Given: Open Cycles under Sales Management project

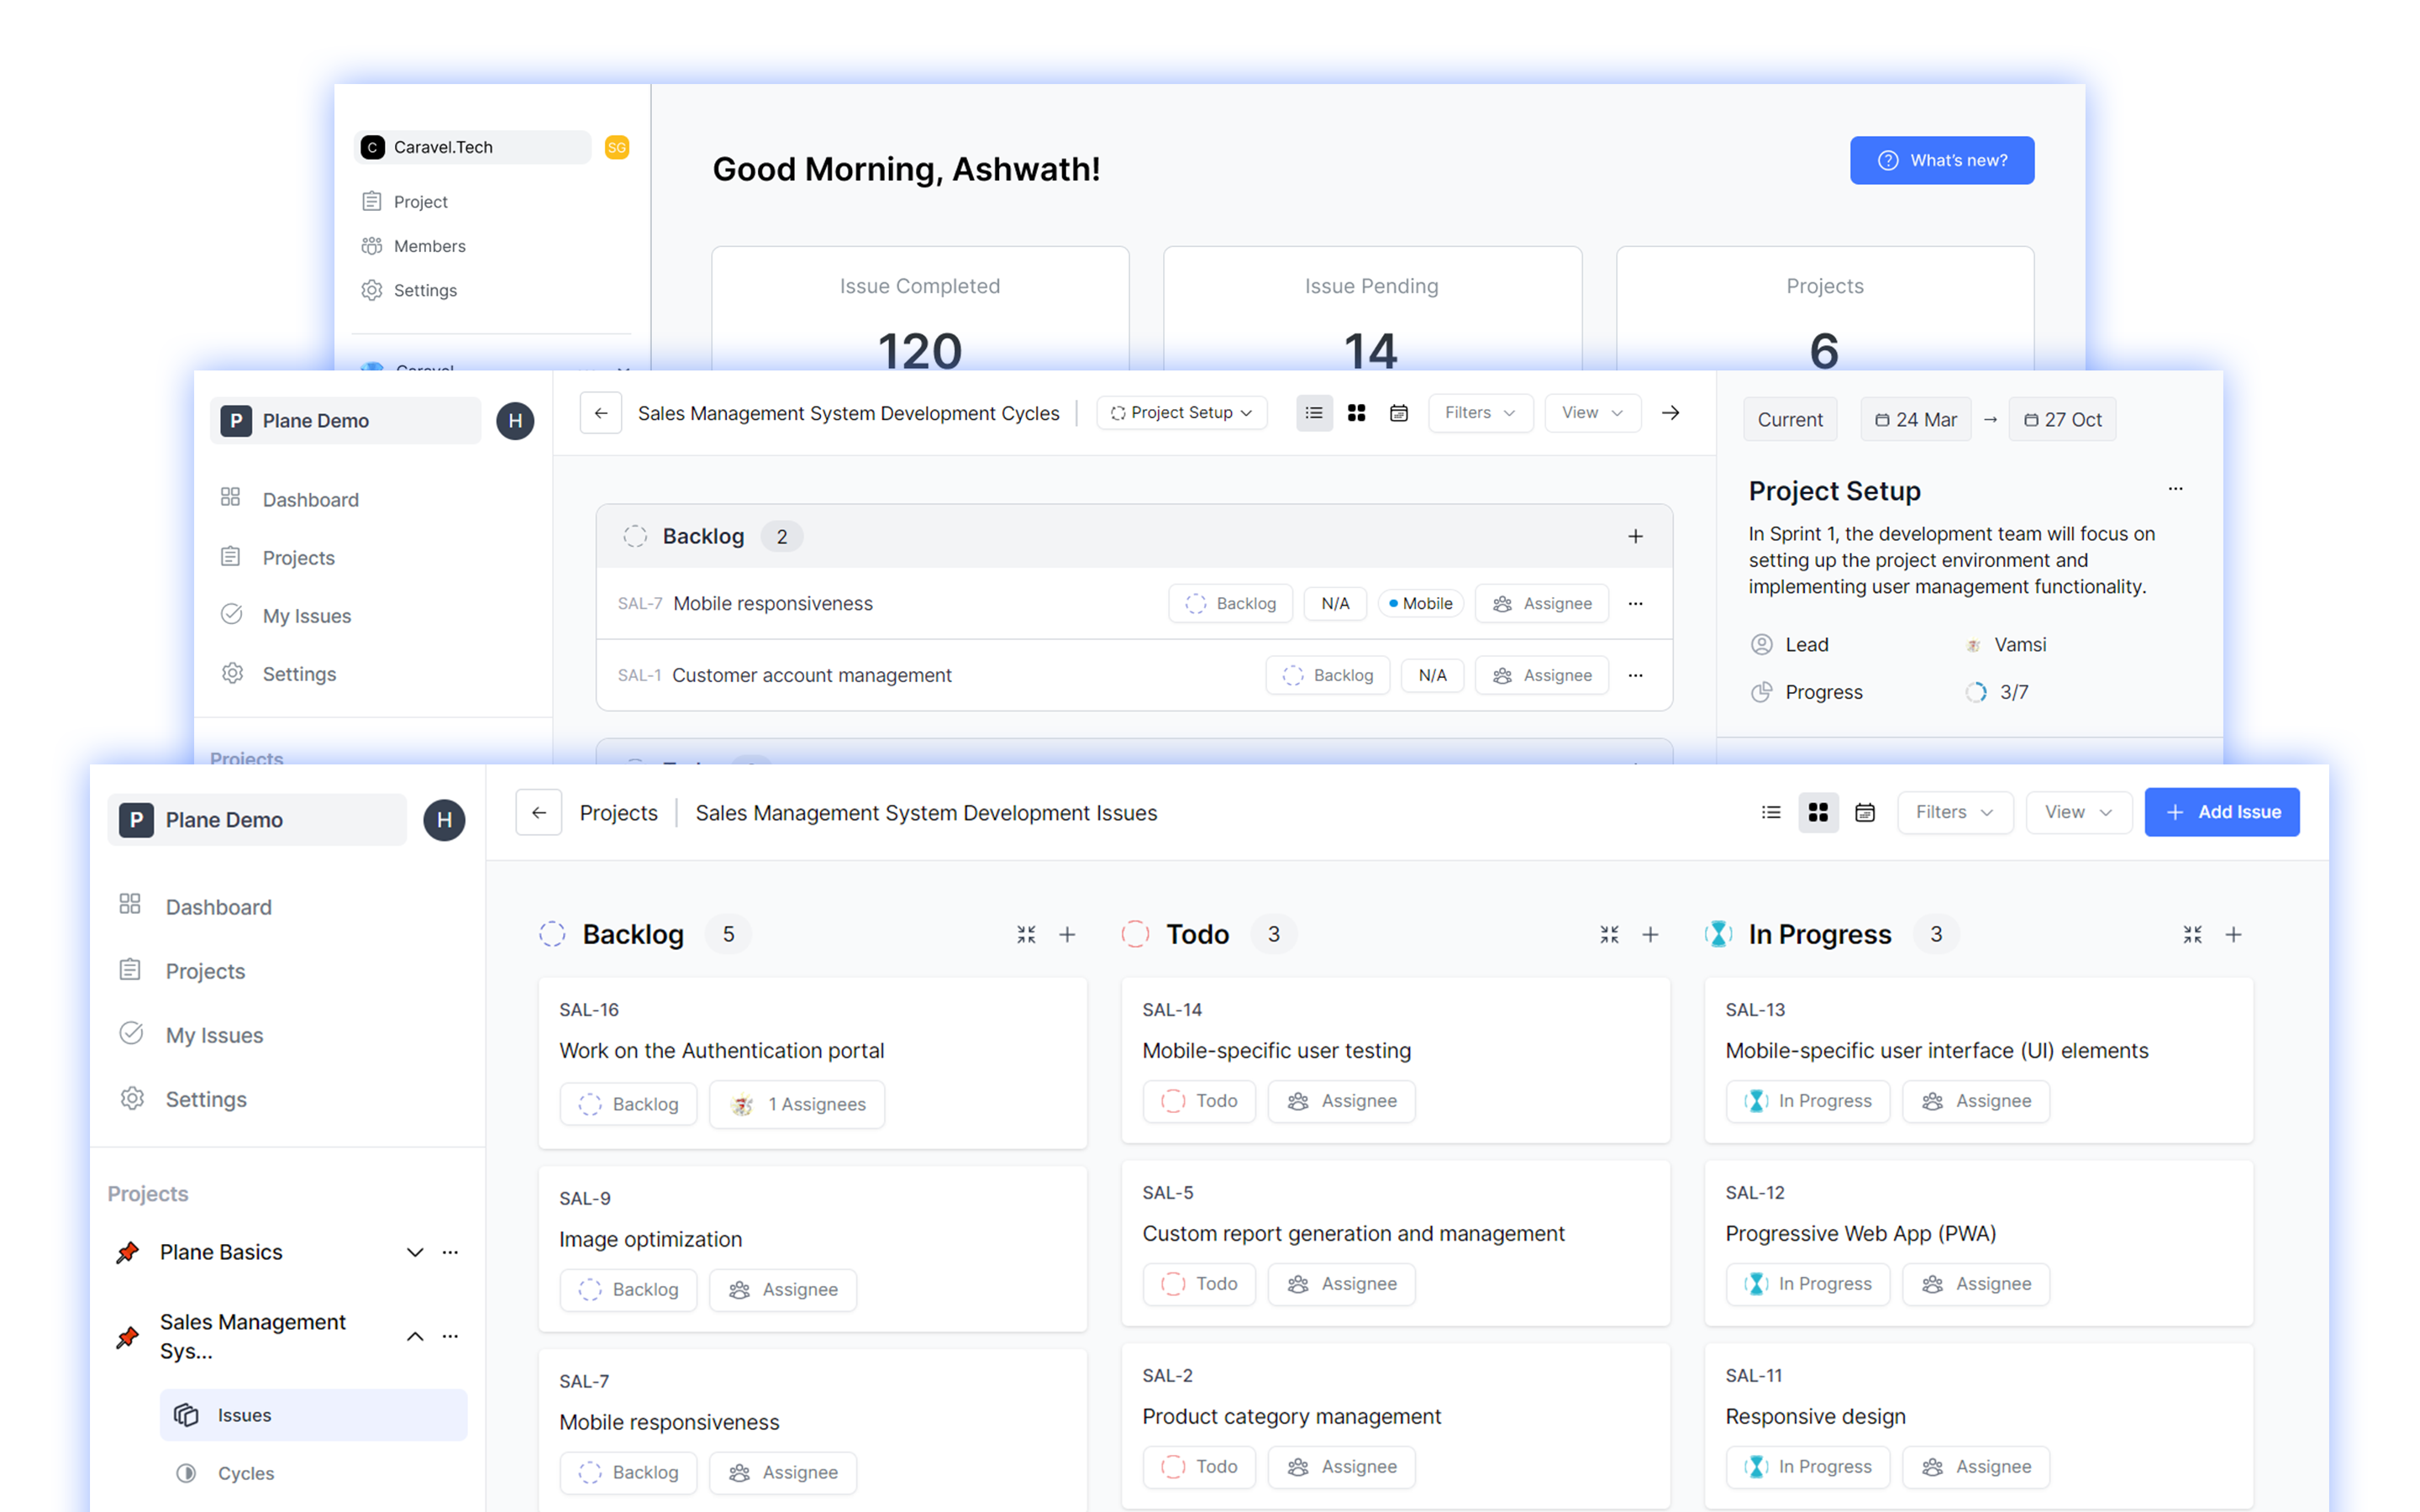Looking at the screenshot, I should (x=245, y=1473).
